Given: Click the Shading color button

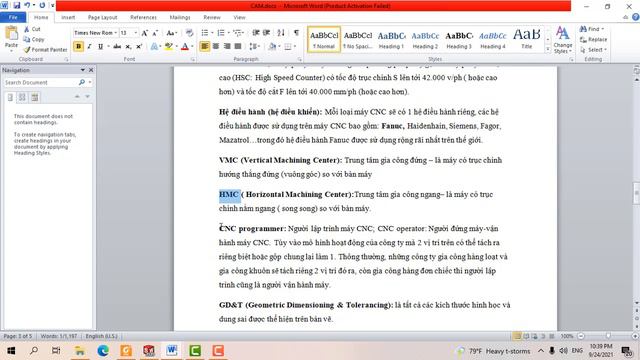Looking at the screenshot, I should click(272, 47).
